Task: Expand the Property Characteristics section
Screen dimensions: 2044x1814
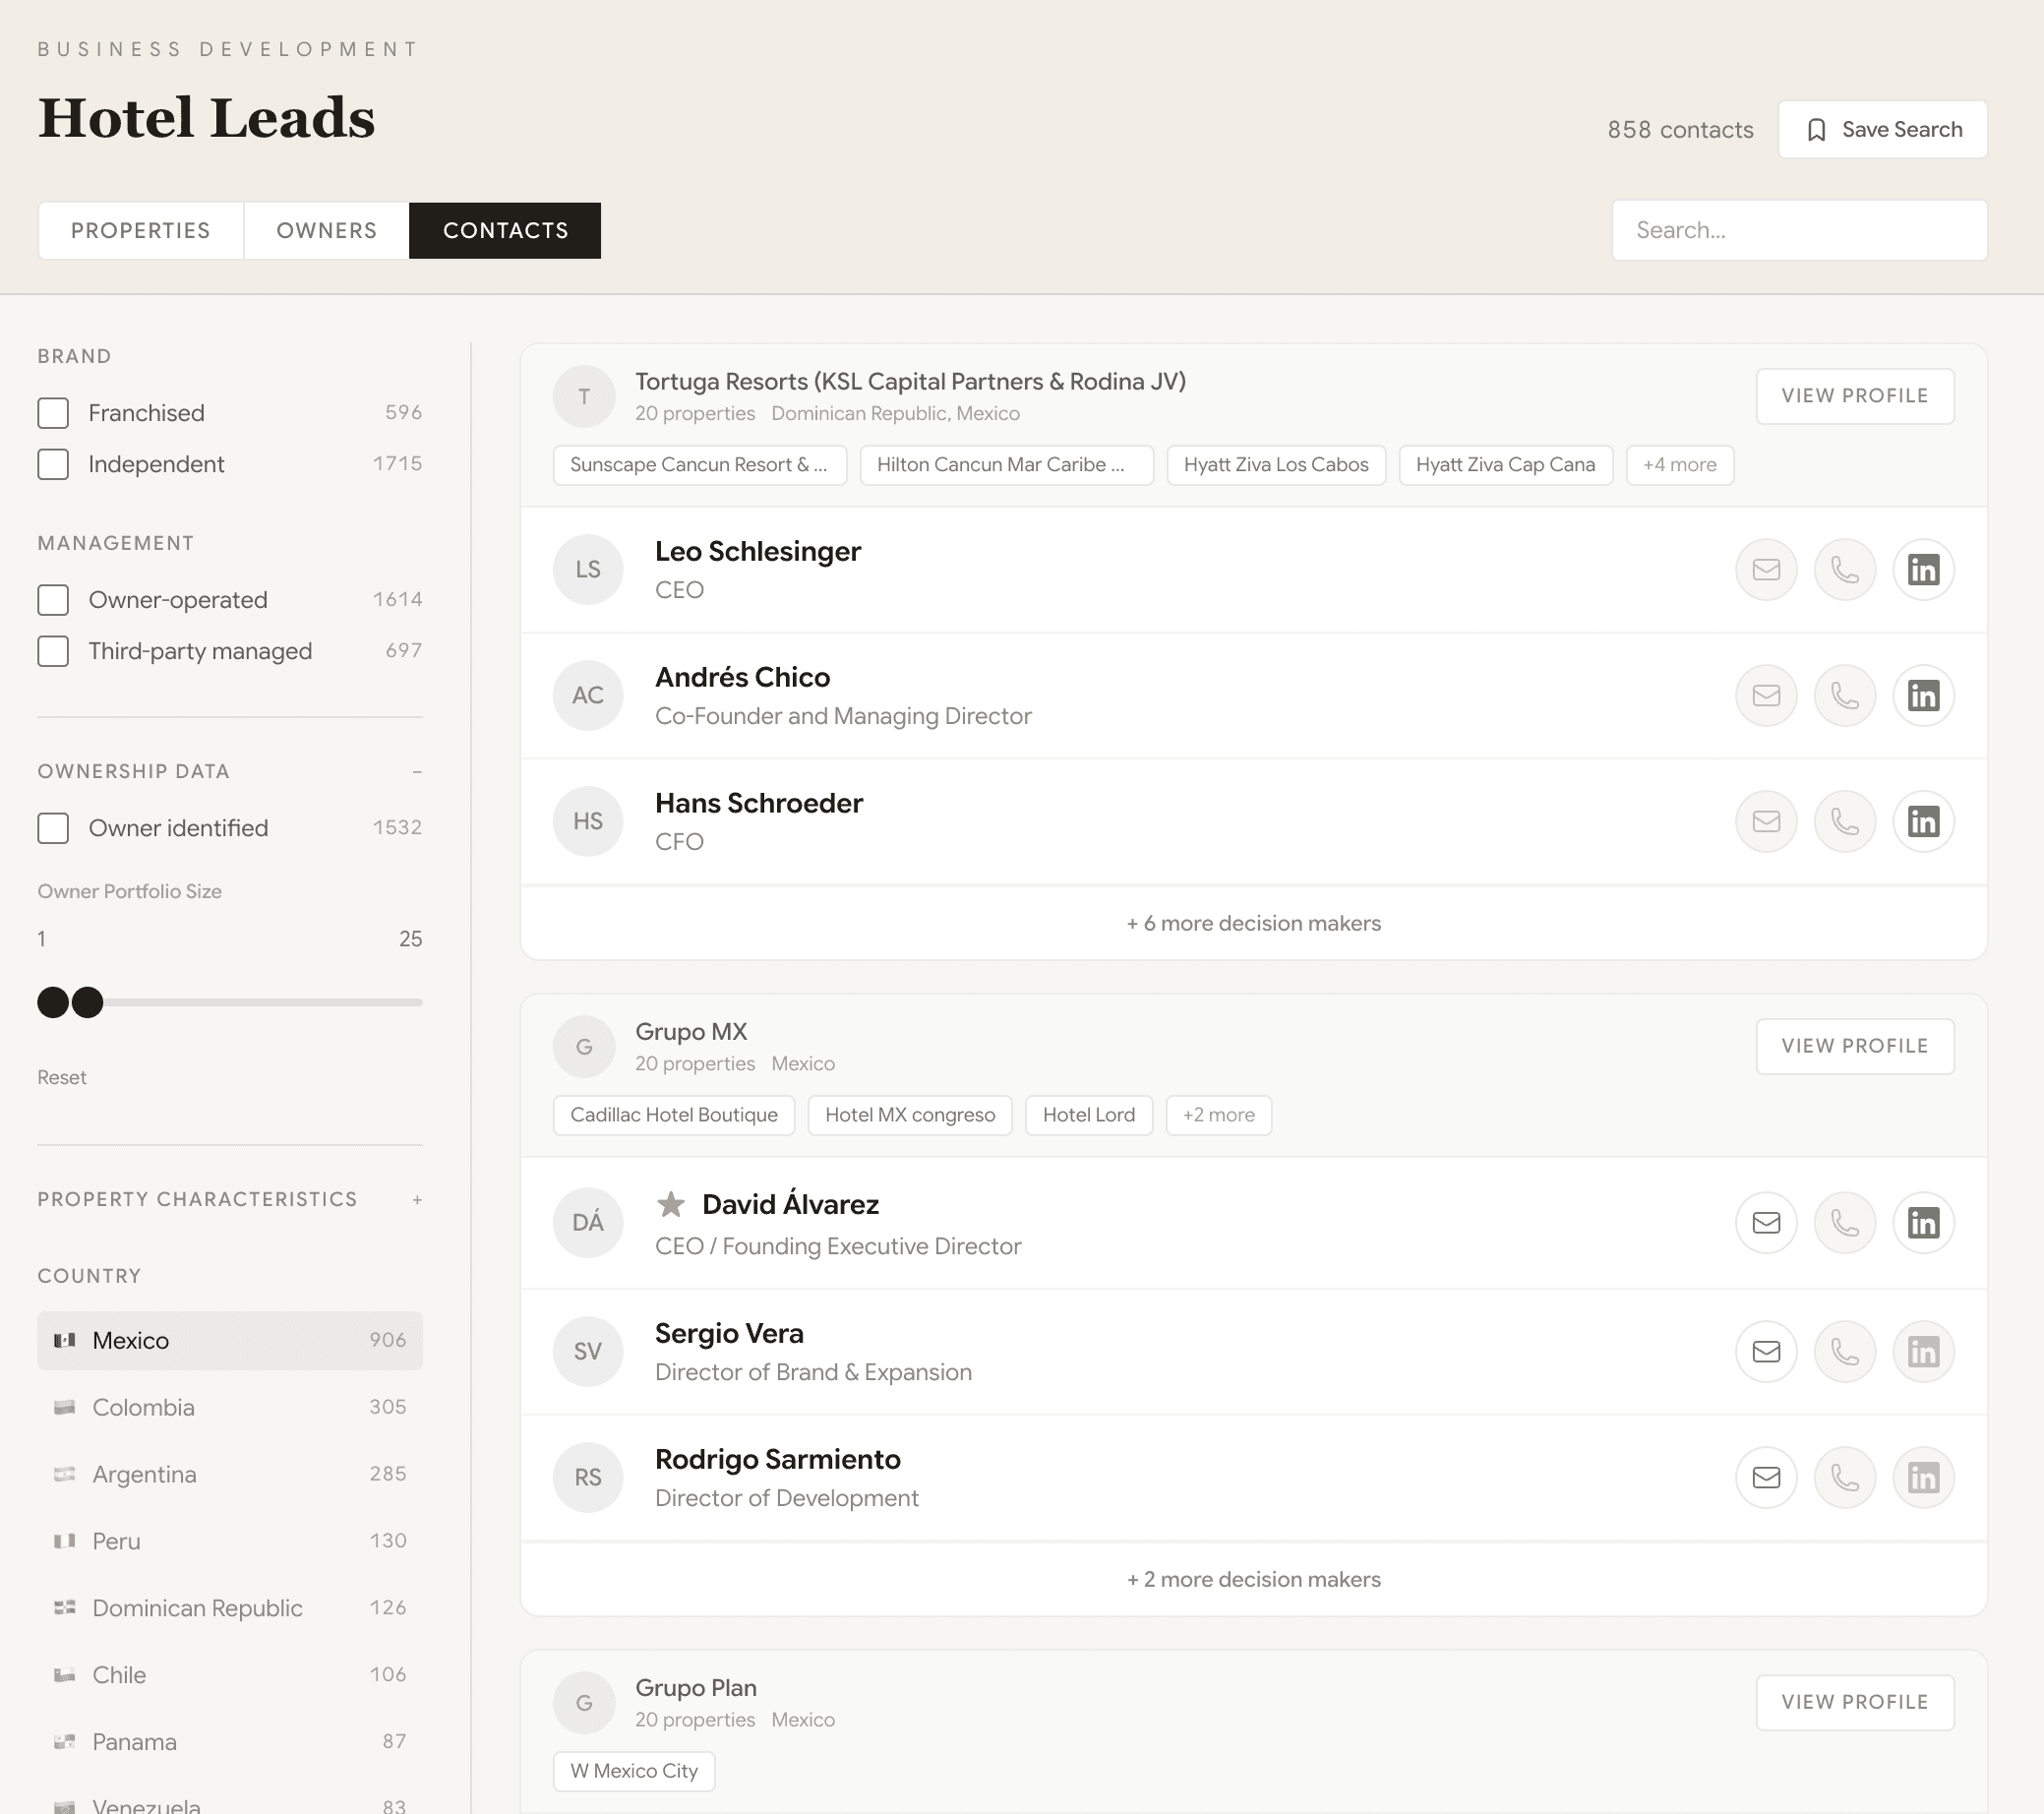Action: pyautogui.click(x=417, y=1200)
